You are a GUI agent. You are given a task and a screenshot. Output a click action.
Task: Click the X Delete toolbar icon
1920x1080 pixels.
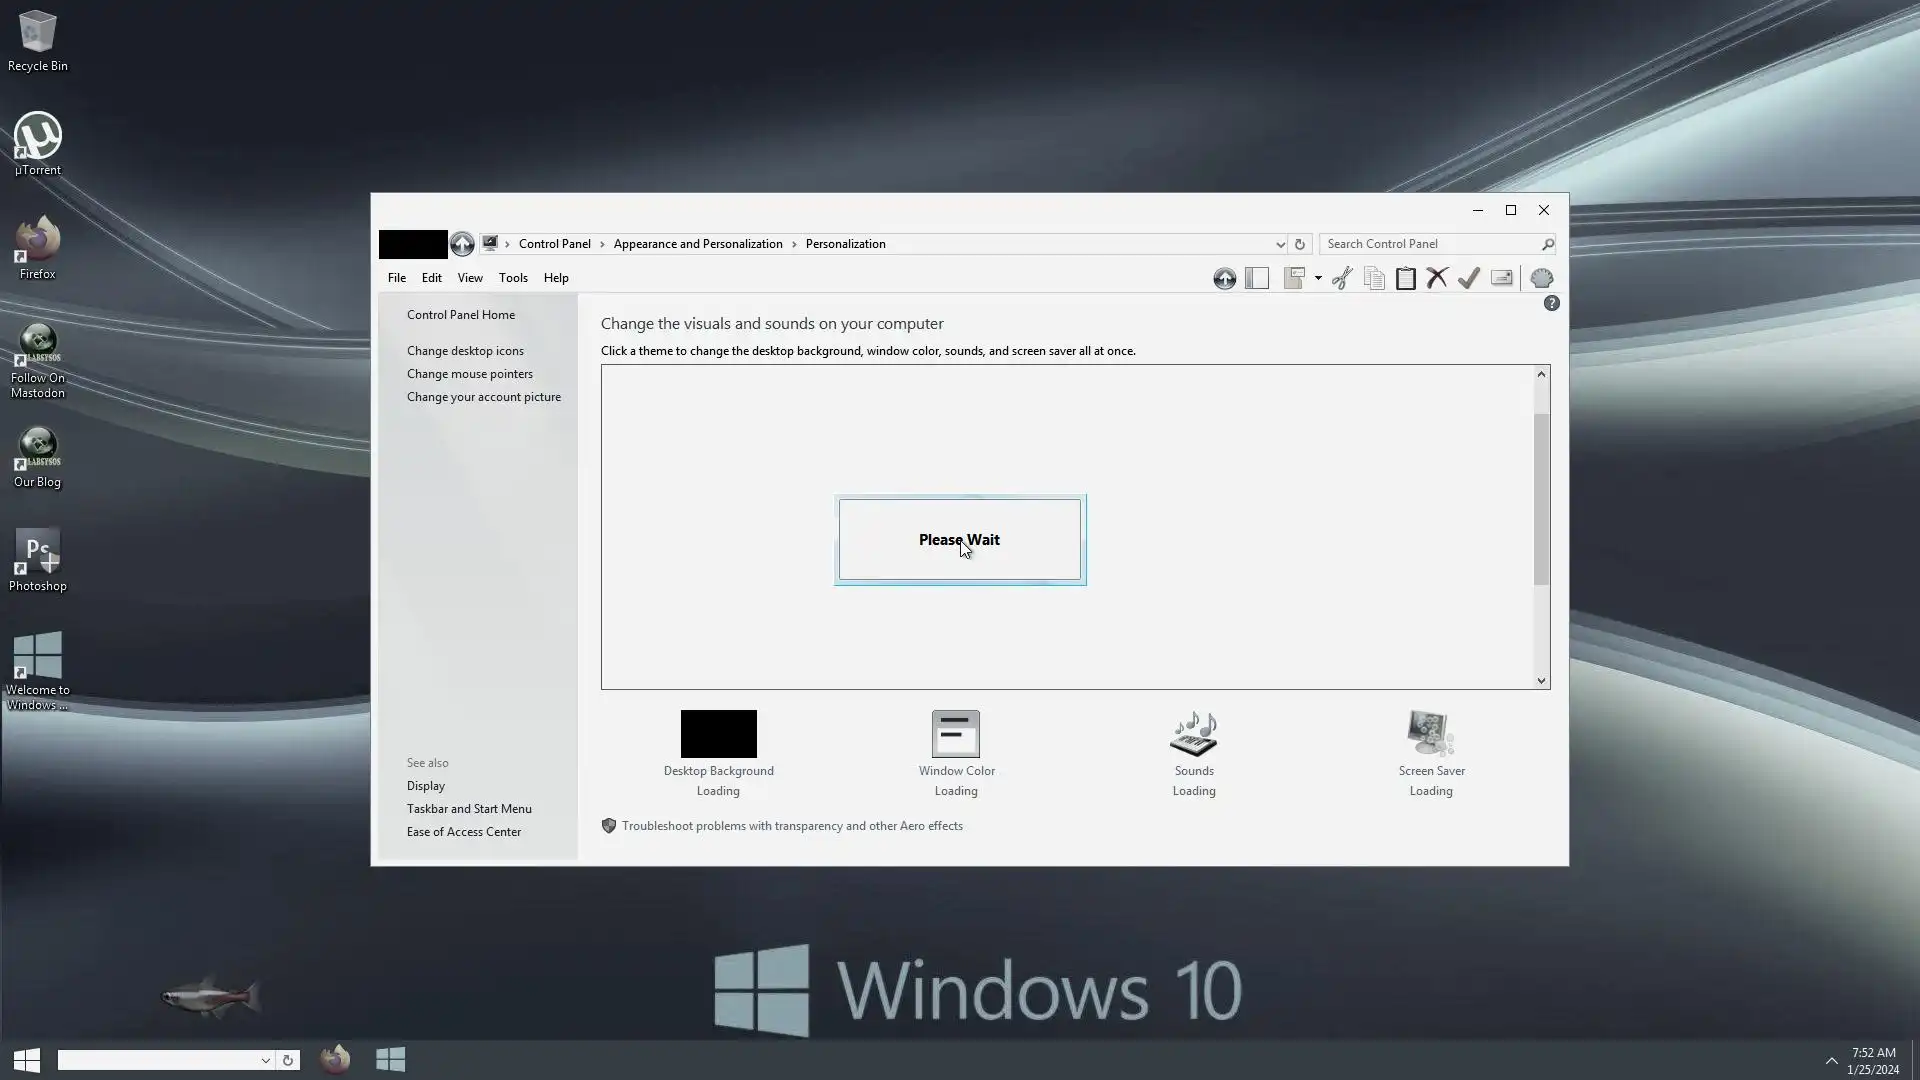(x=1437, y=278)
